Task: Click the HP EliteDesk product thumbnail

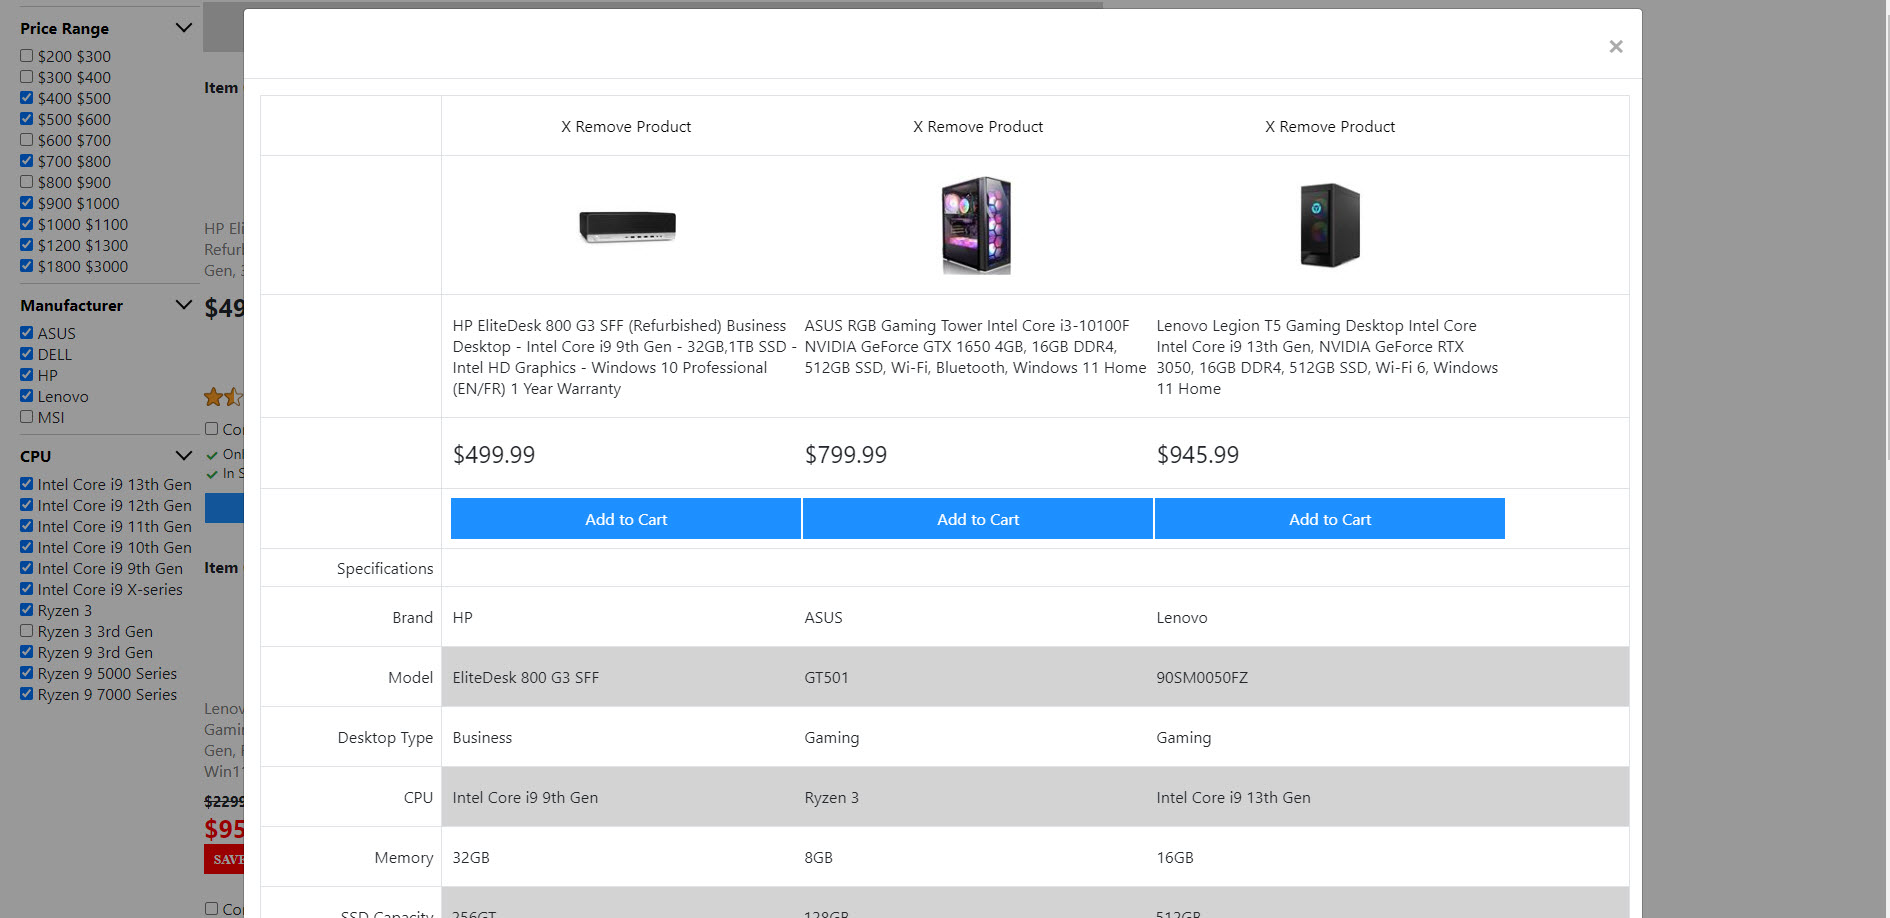Action: click(x=627, y=226)
